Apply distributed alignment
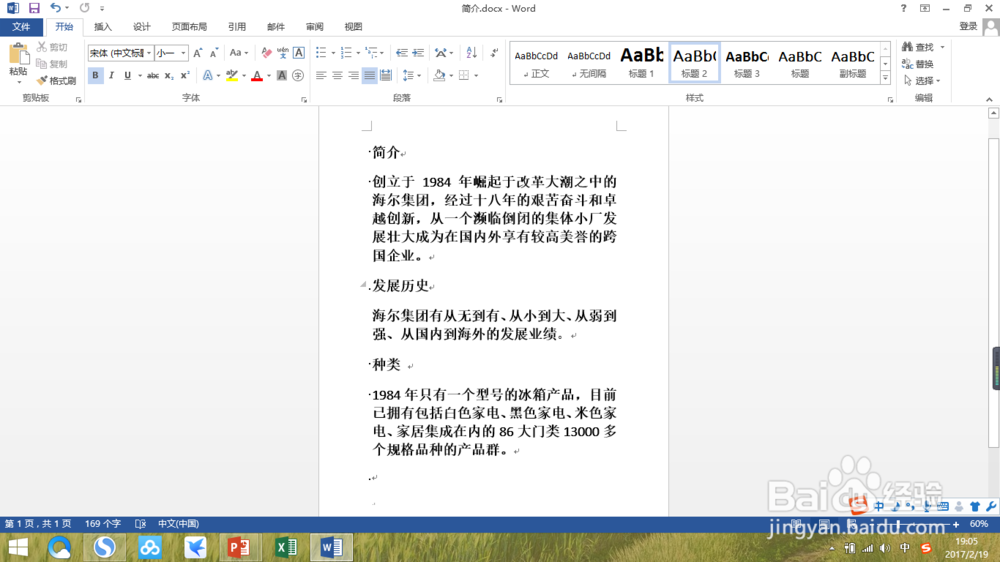Viewport: 1000px width, 562px height. click(386, 75)
